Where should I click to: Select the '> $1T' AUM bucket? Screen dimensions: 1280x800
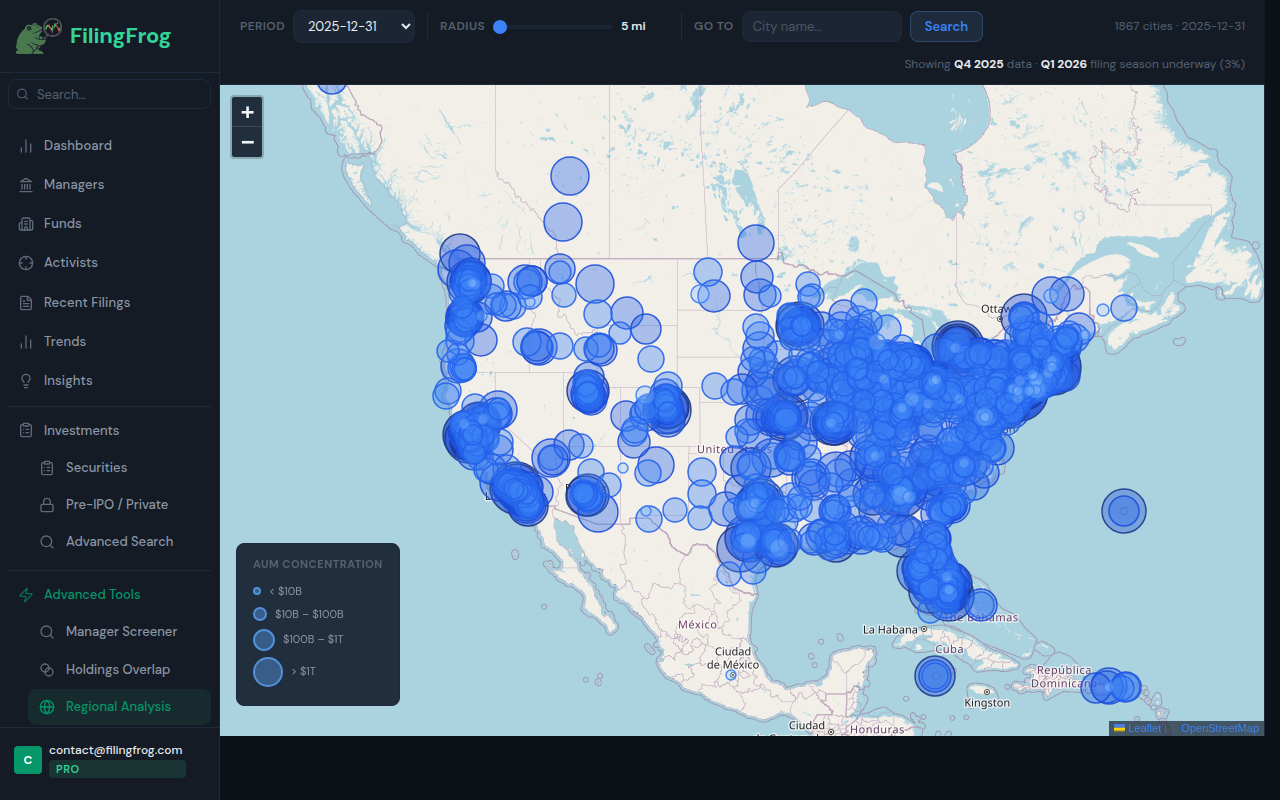(267, 671)
